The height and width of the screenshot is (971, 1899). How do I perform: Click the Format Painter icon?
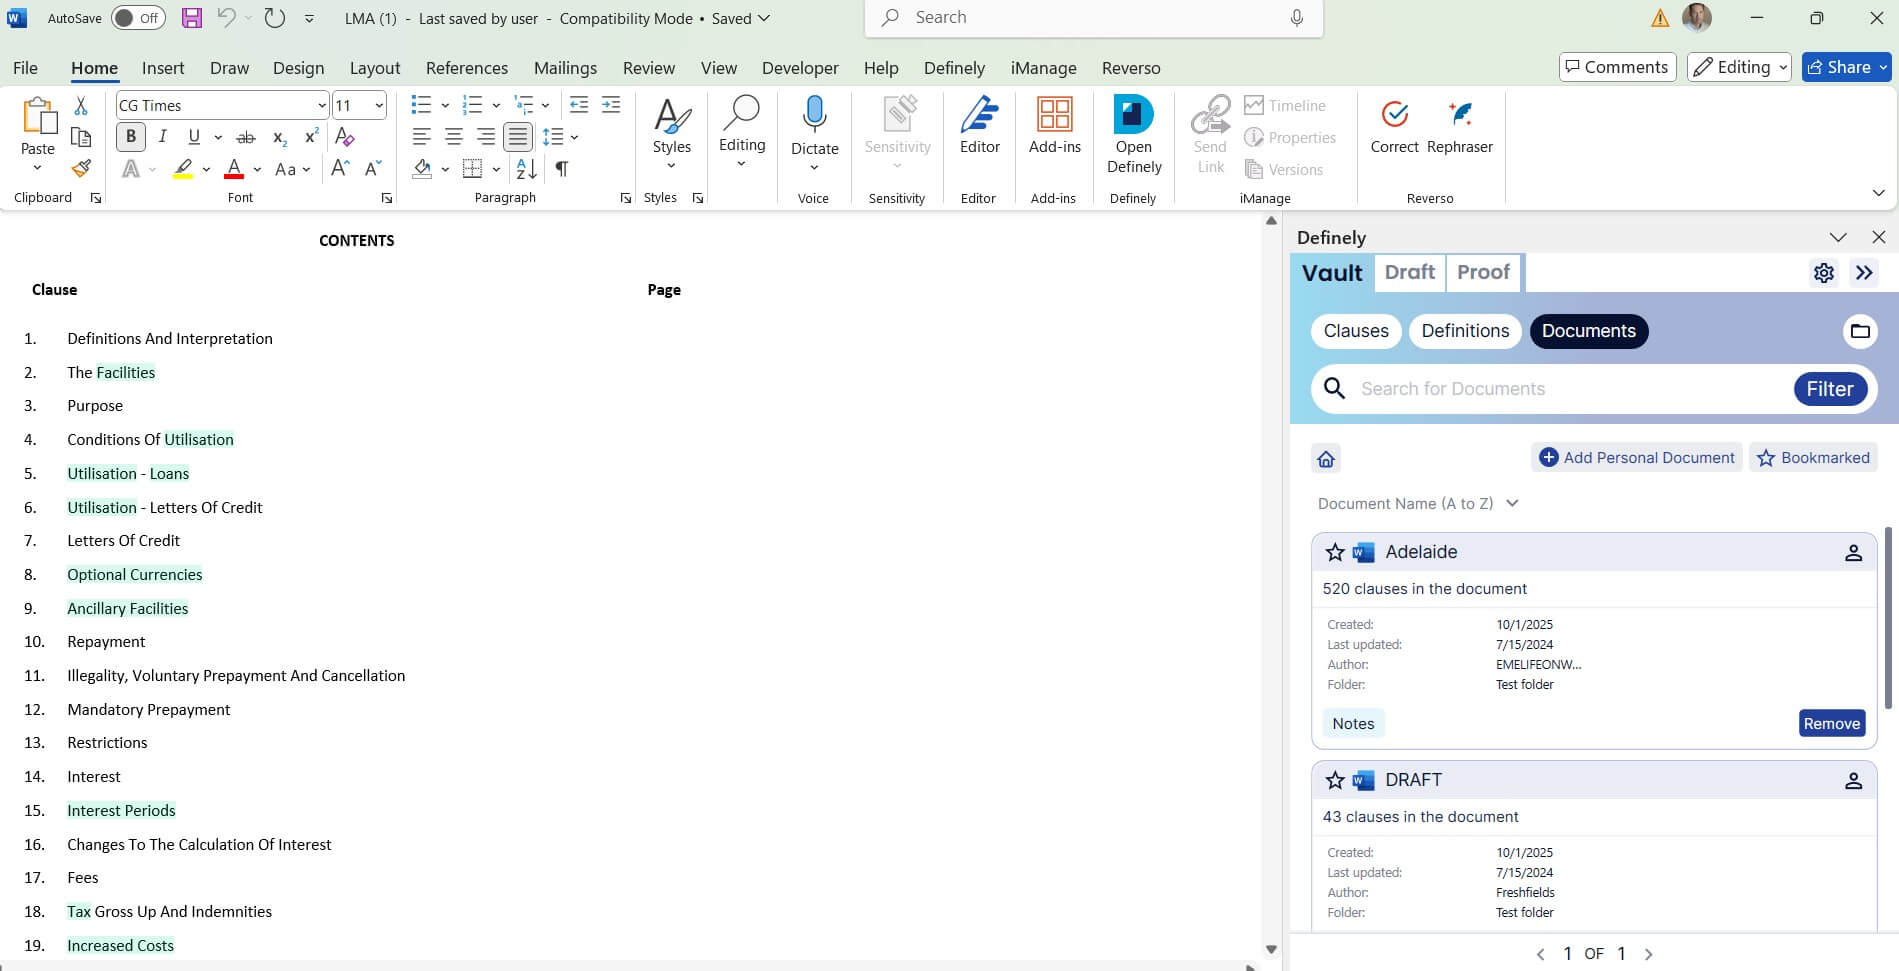[81, 169]
